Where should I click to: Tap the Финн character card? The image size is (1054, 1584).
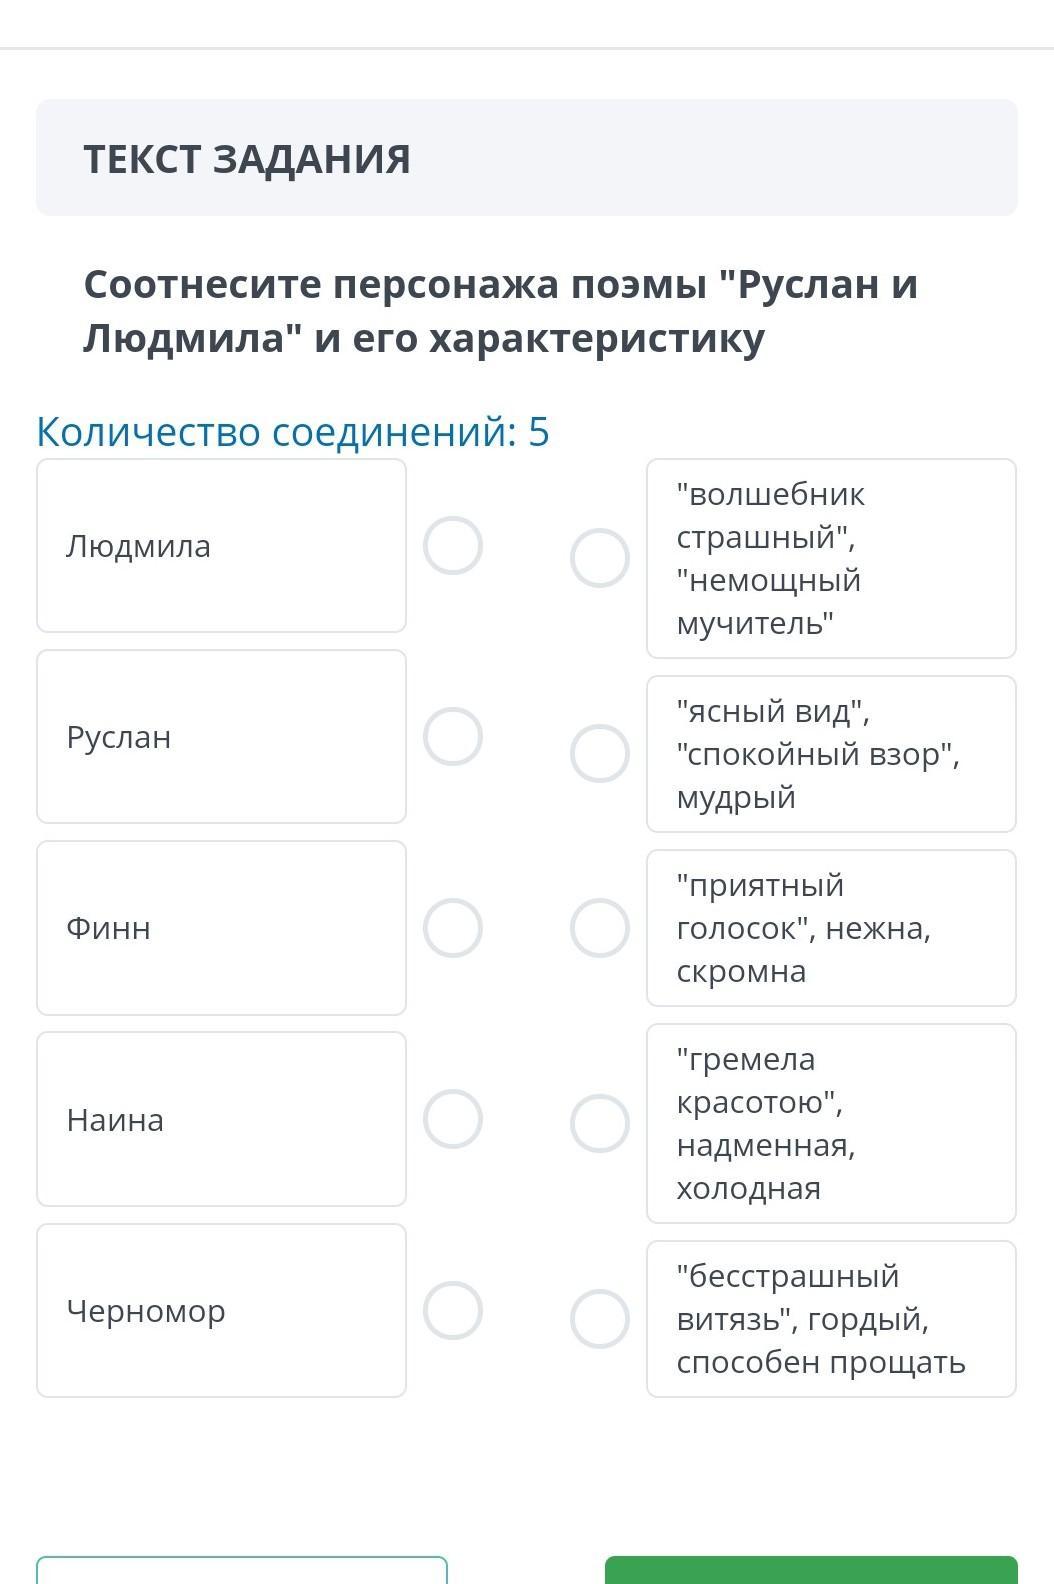[x=221, y=928]
